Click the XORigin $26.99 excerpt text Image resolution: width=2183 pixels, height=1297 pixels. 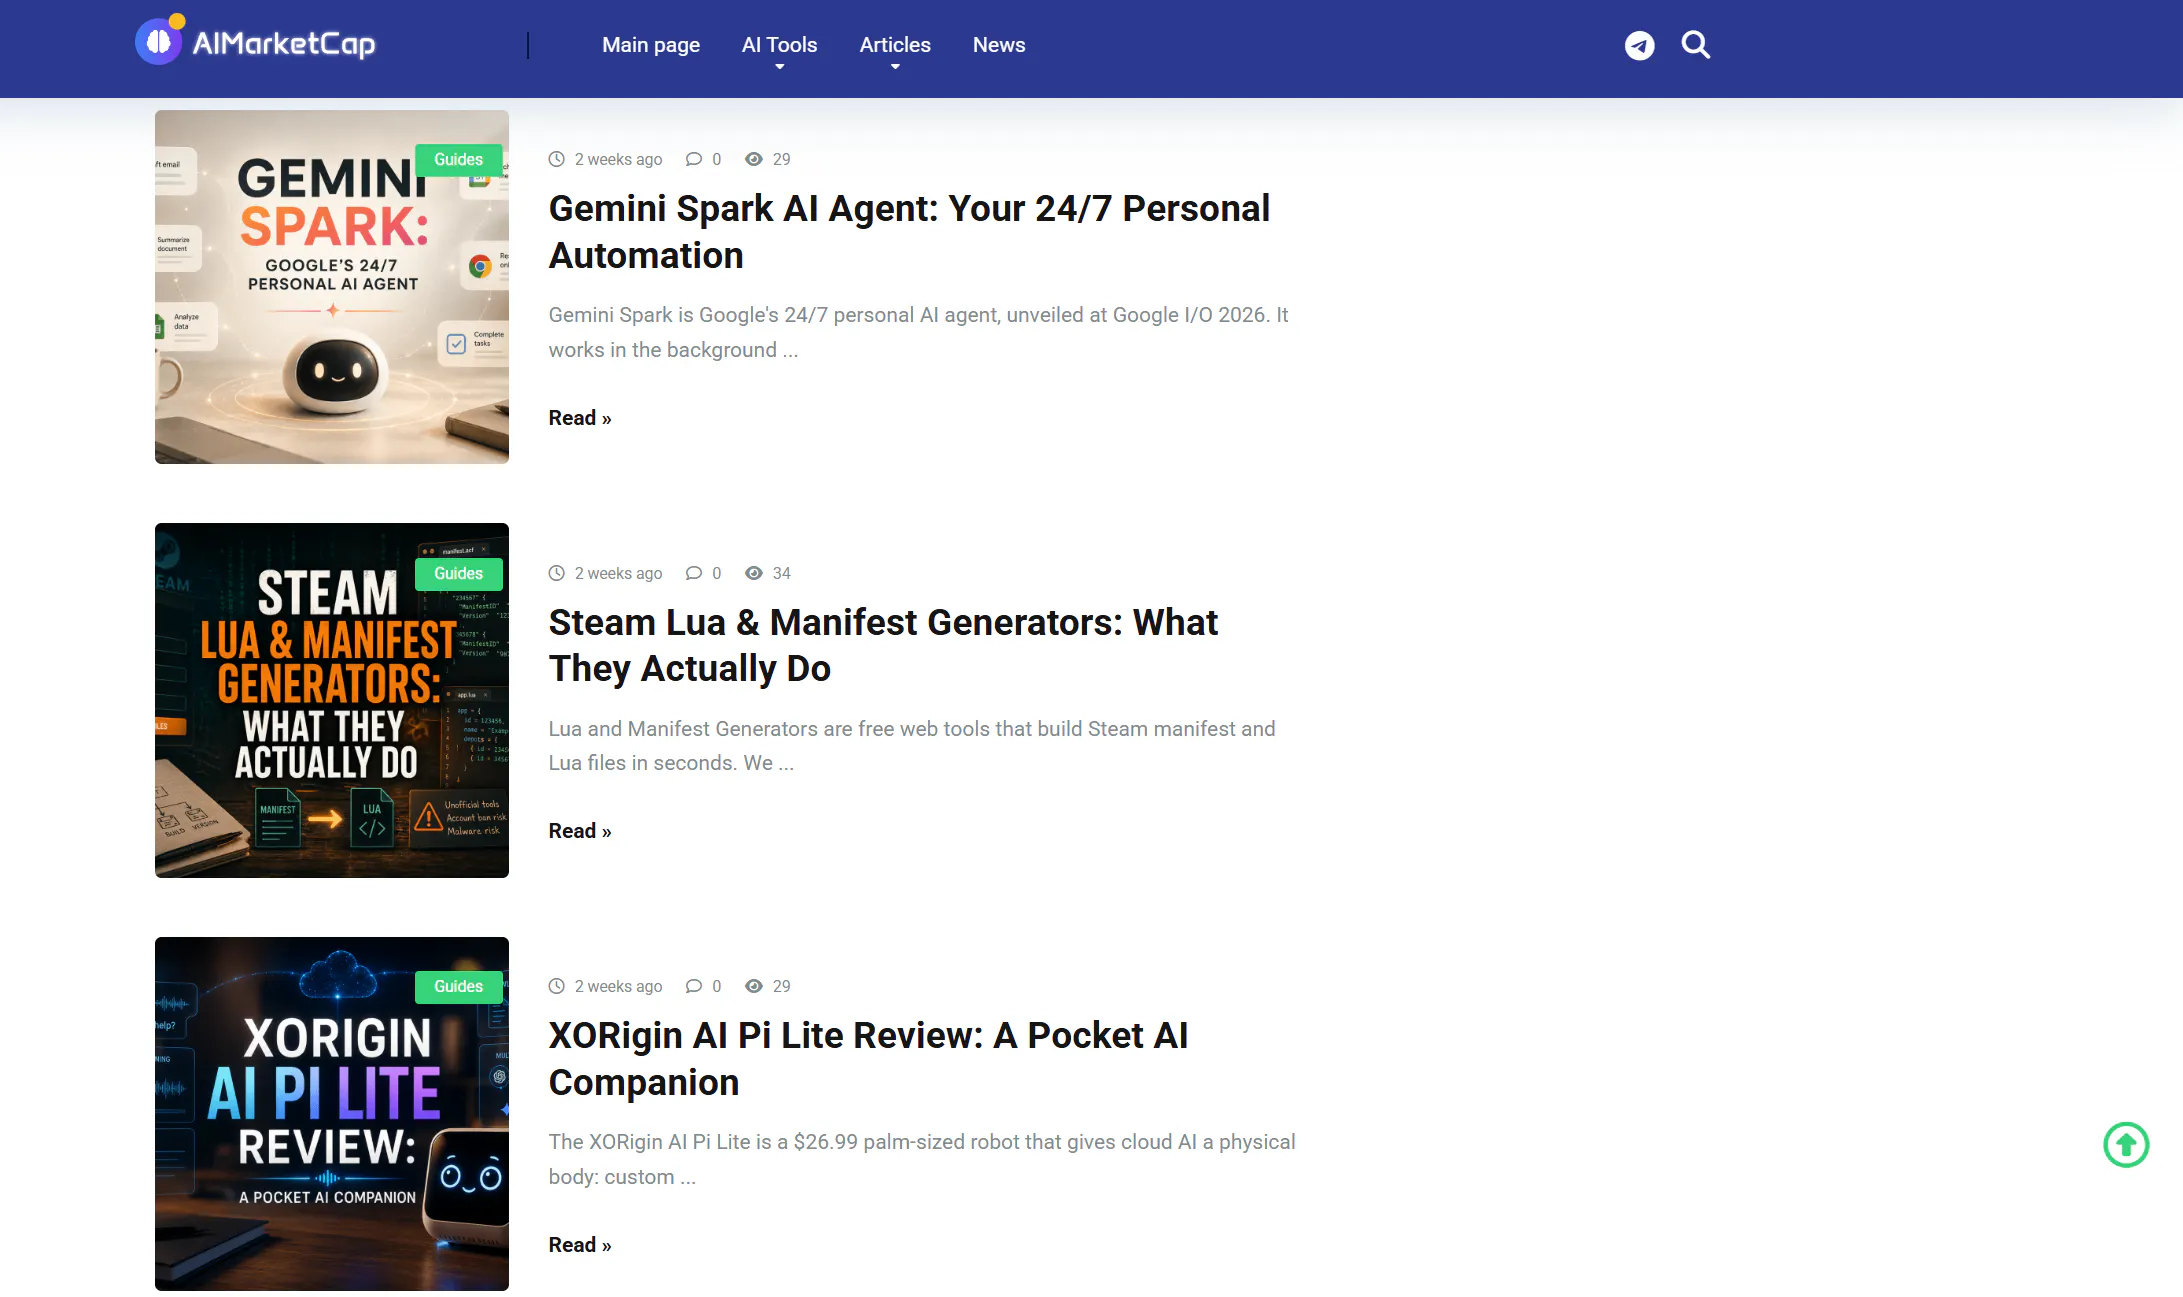coord(922,1159)
